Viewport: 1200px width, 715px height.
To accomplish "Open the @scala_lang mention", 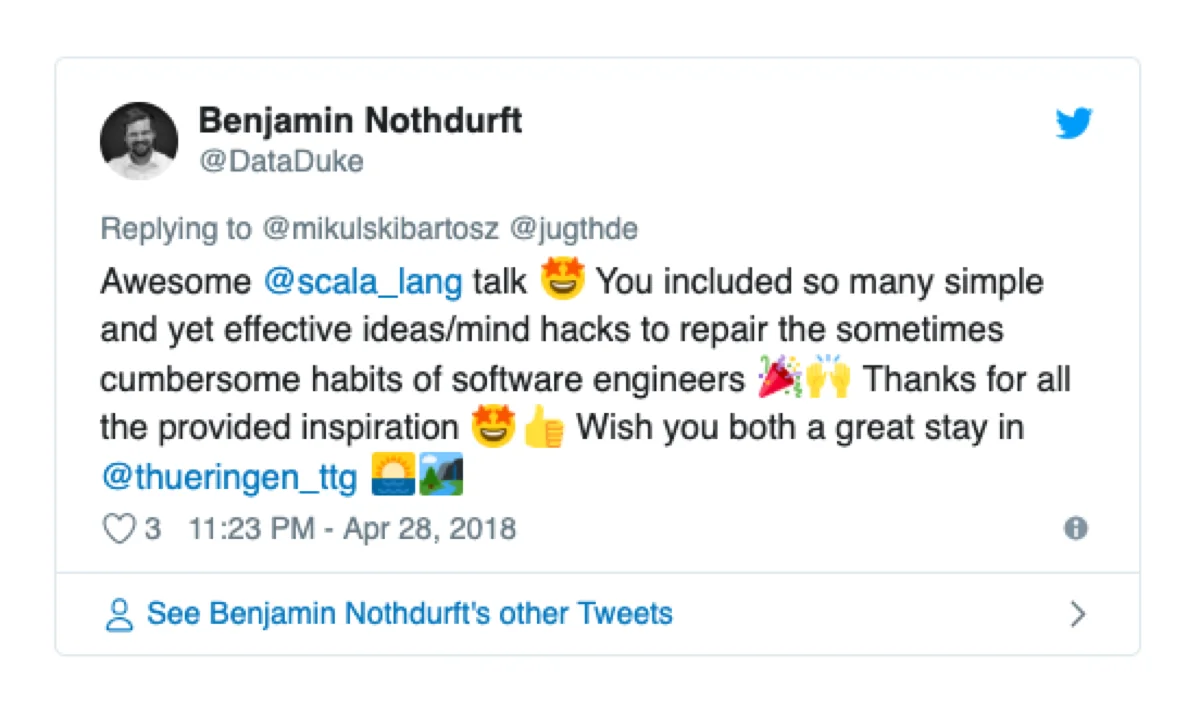I will (x=363, y=283).
